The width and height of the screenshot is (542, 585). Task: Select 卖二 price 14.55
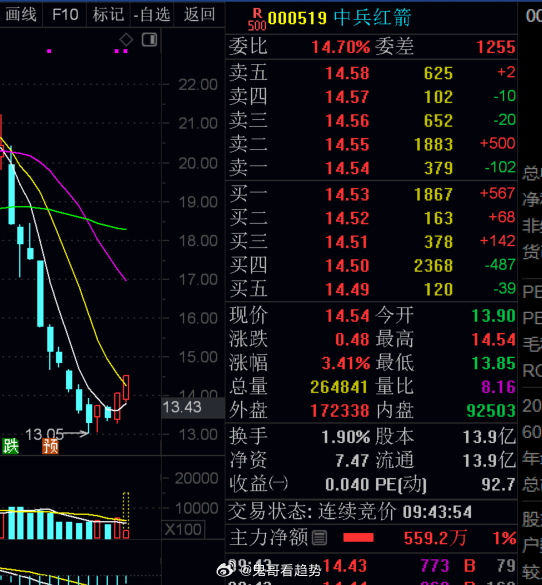pos(347,144)
